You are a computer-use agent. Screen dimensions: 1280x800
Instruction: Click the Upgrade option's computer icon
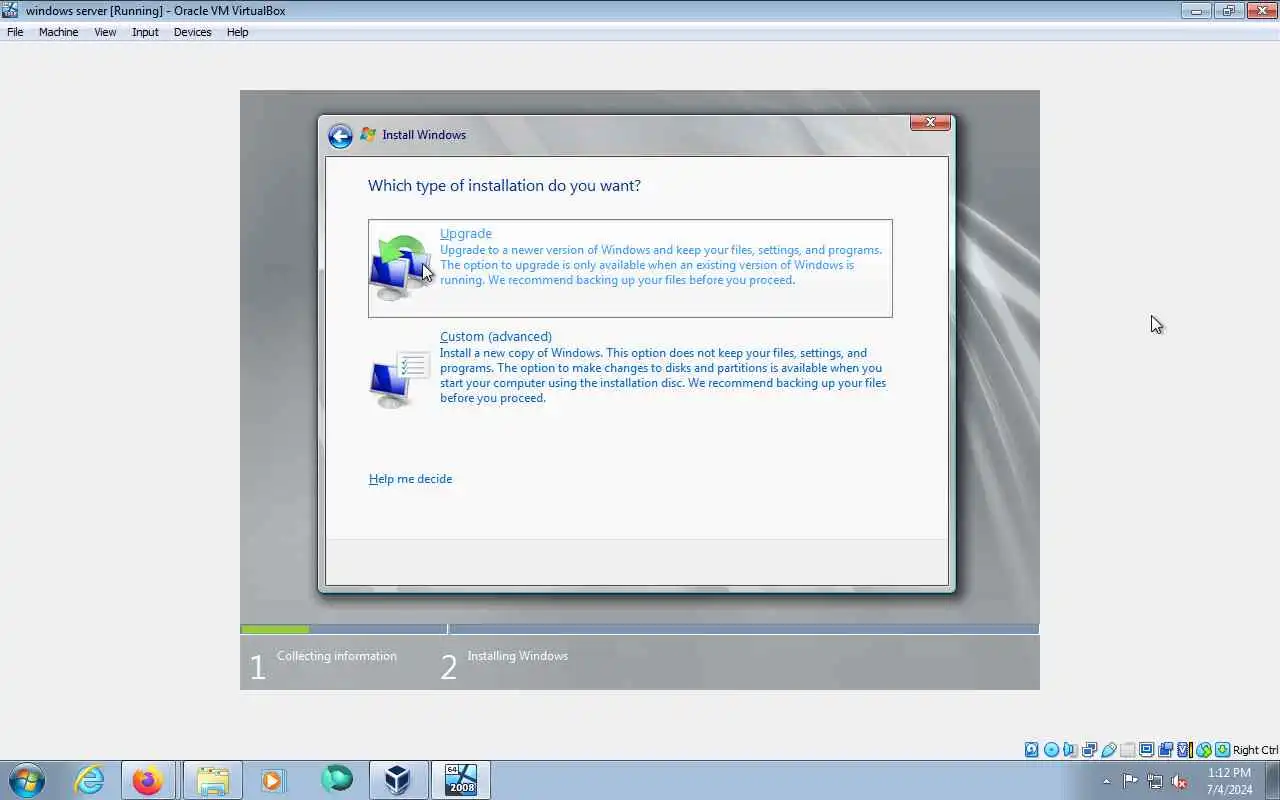[x=400, y=267]
